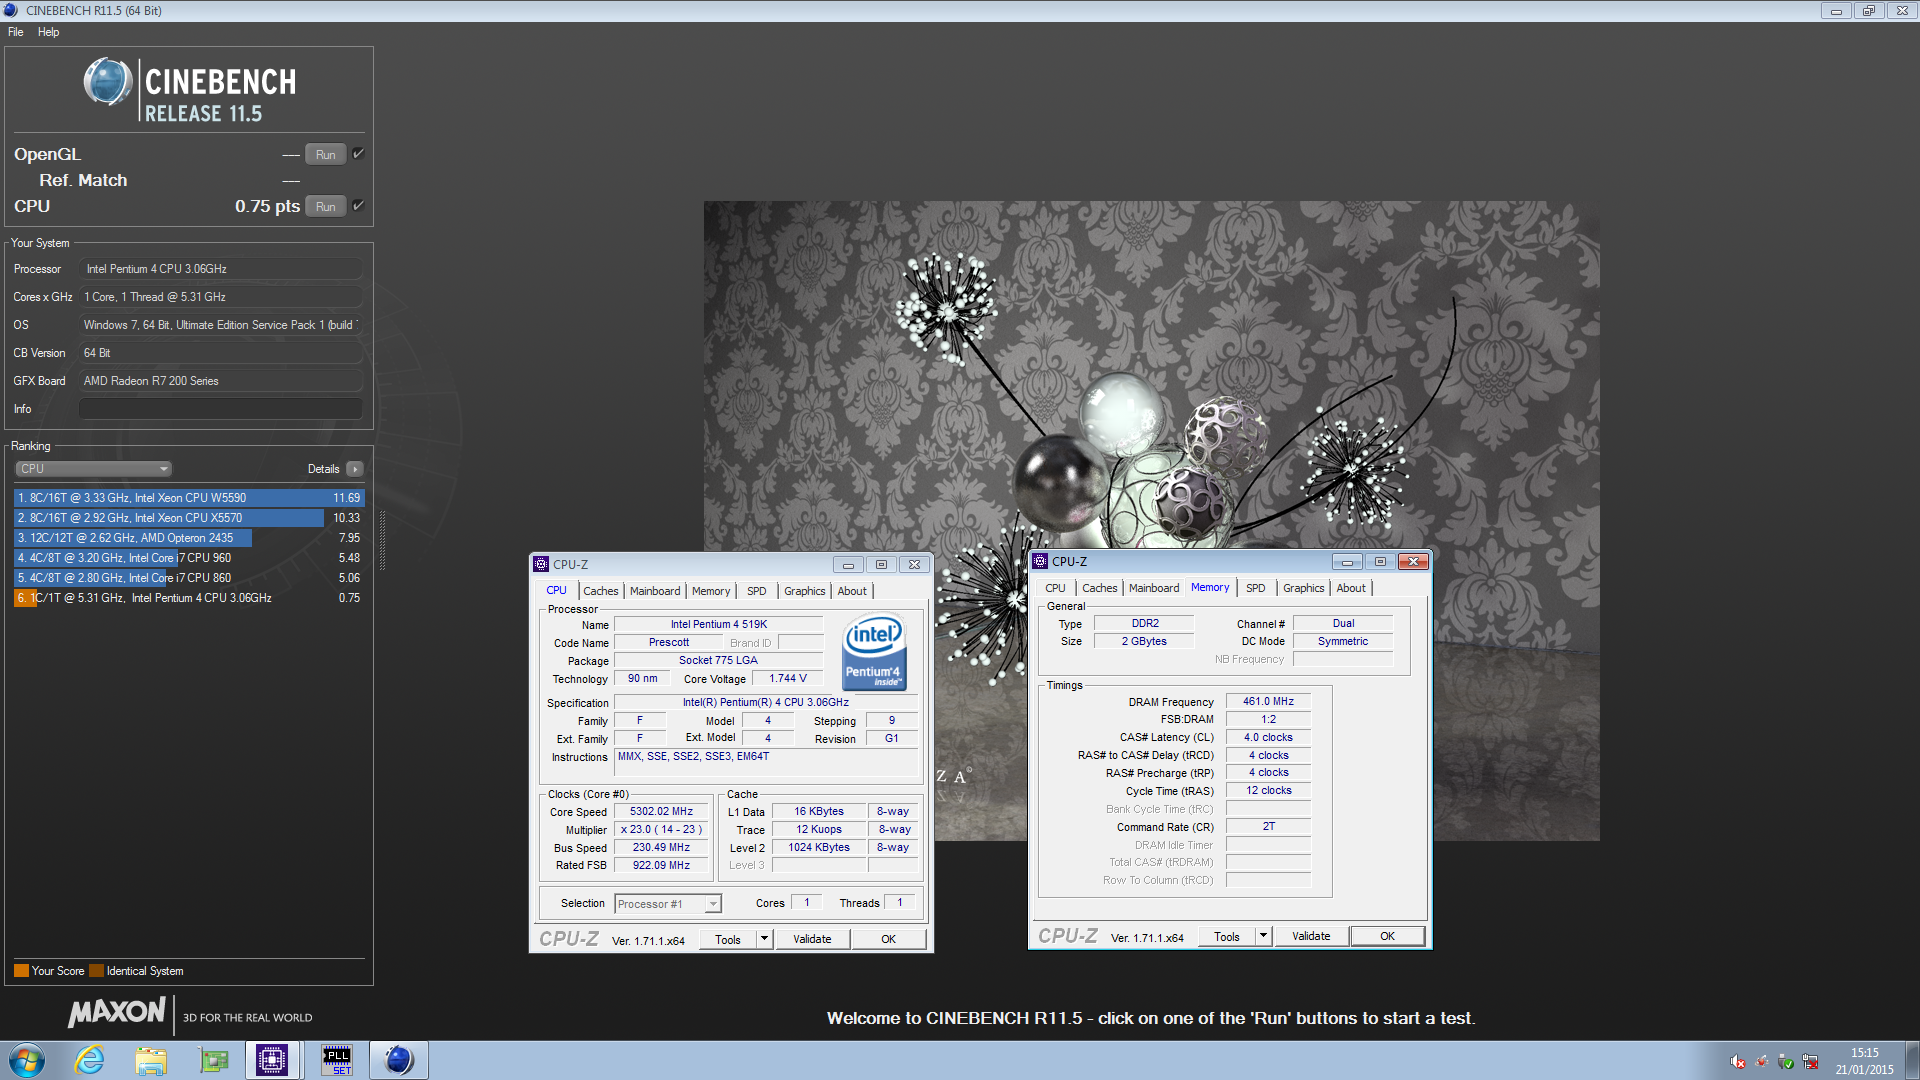Click the Ranking panel resize grip handle
The image size is (1920, 1080).
382,541
